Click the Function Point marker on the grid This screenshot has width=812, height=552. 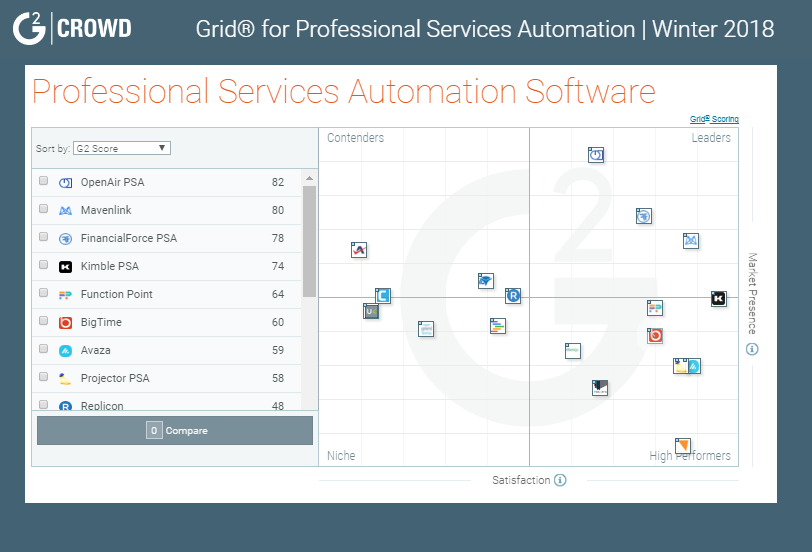coord(655,308)
